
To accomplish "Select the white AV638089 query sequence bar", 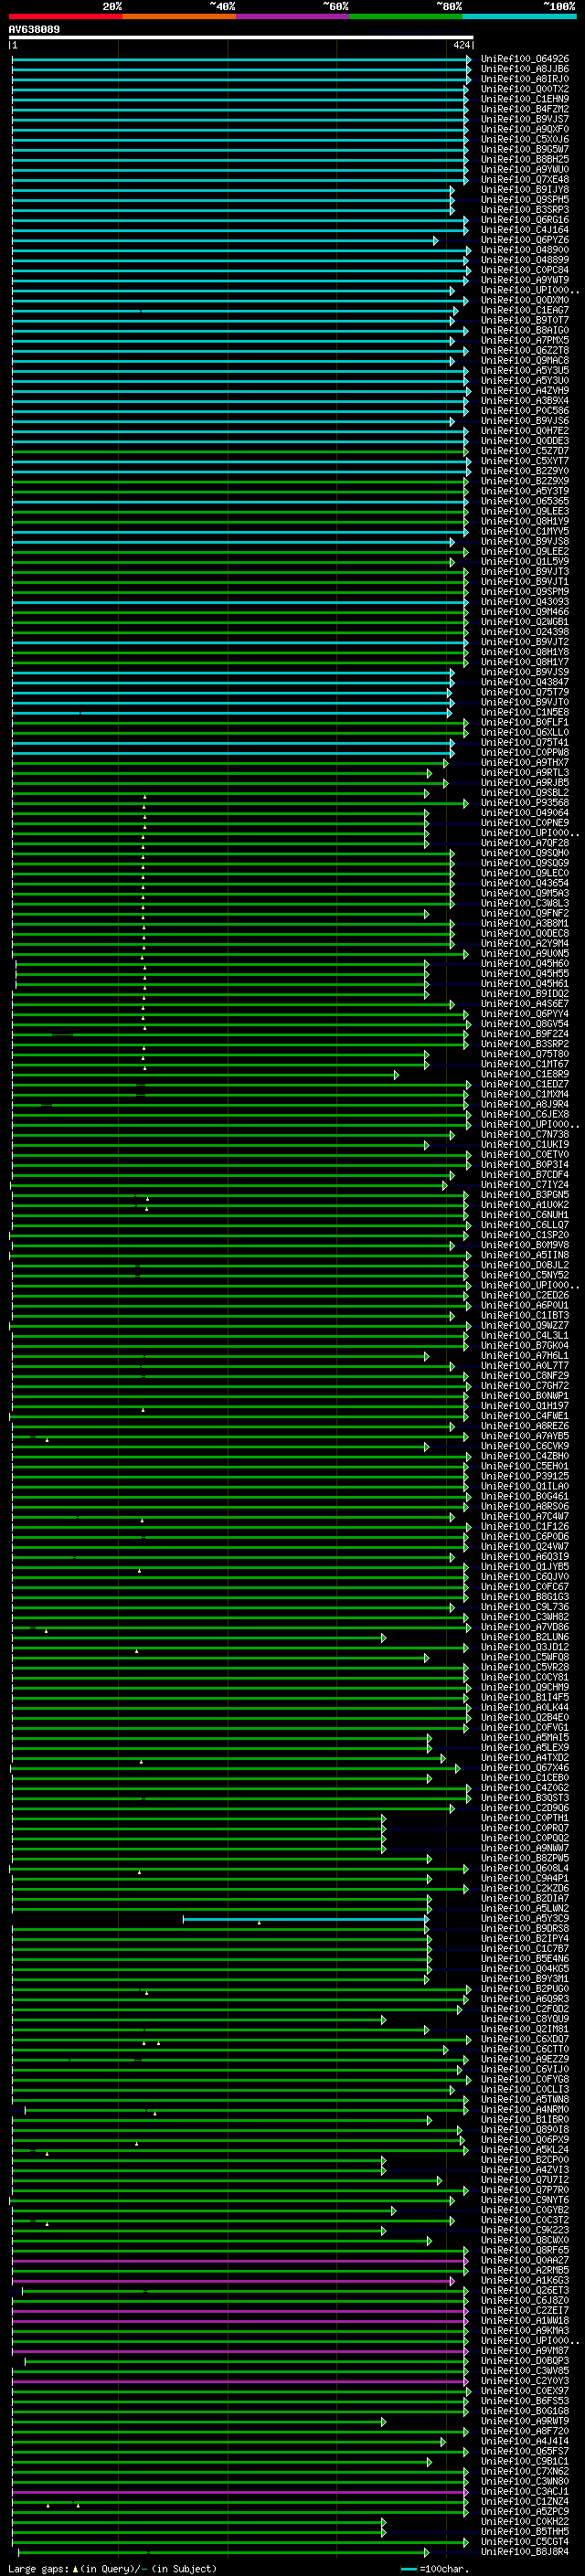I will point(241,37).
